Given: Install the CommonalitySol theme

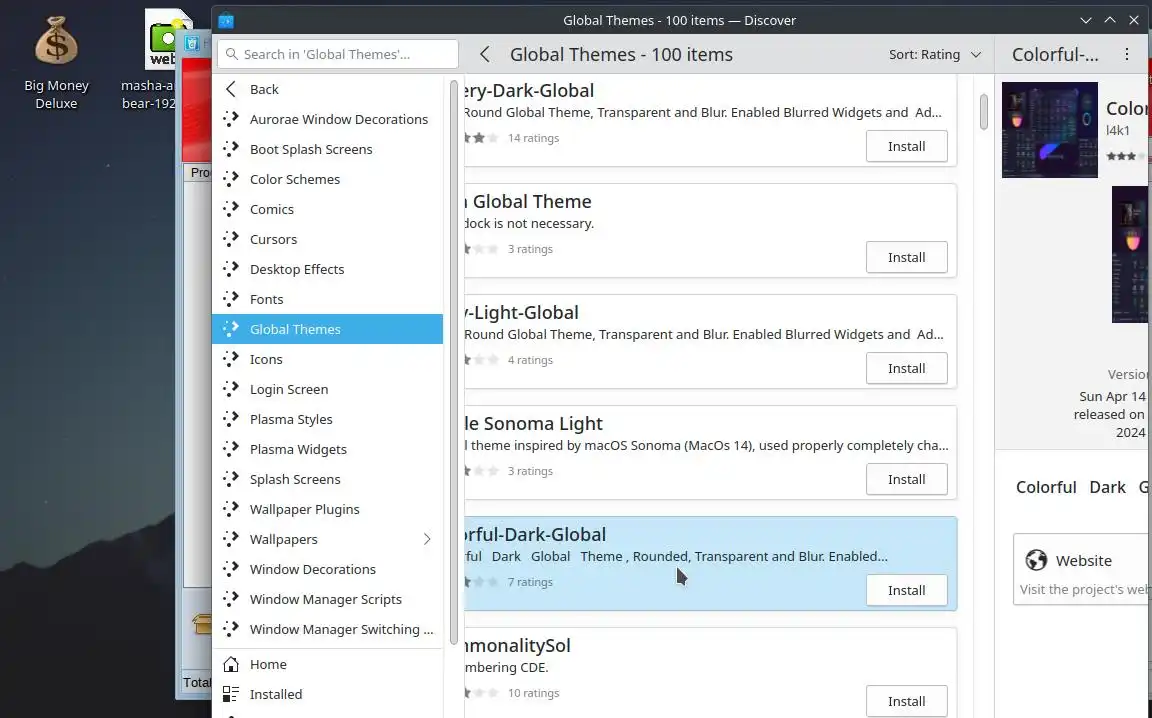Looking at the screenshot, I should click(x=906, y=701).
